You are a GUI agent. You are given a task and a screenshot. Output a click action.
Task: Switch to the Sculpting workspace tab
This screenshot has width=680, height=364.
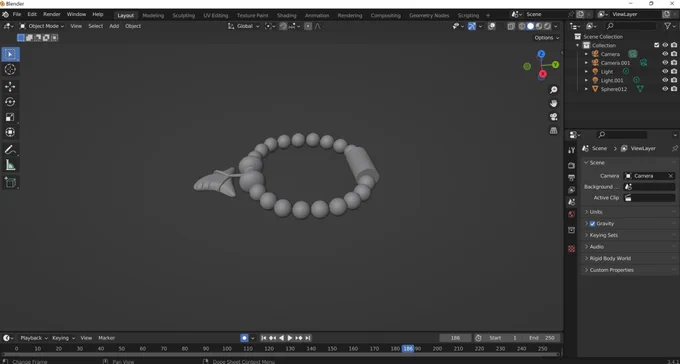[x=183, y=15]
